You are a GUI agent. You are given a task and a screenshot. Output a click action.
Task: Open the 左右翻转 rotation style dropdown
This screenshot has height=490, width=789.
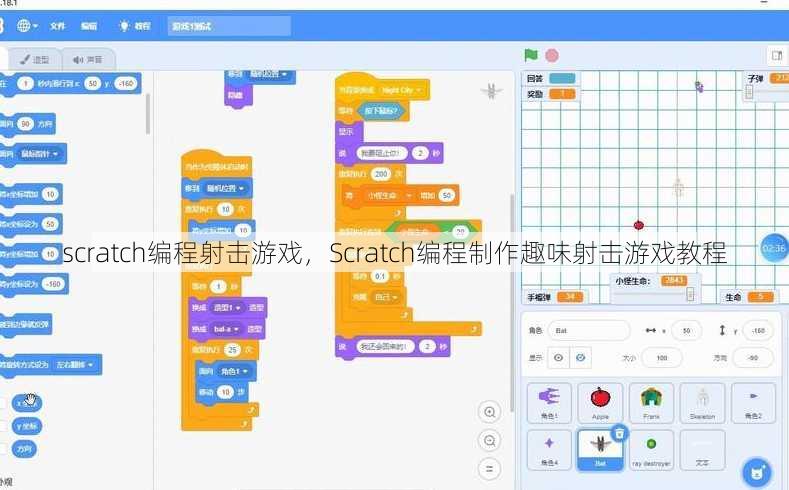(74, 364)
